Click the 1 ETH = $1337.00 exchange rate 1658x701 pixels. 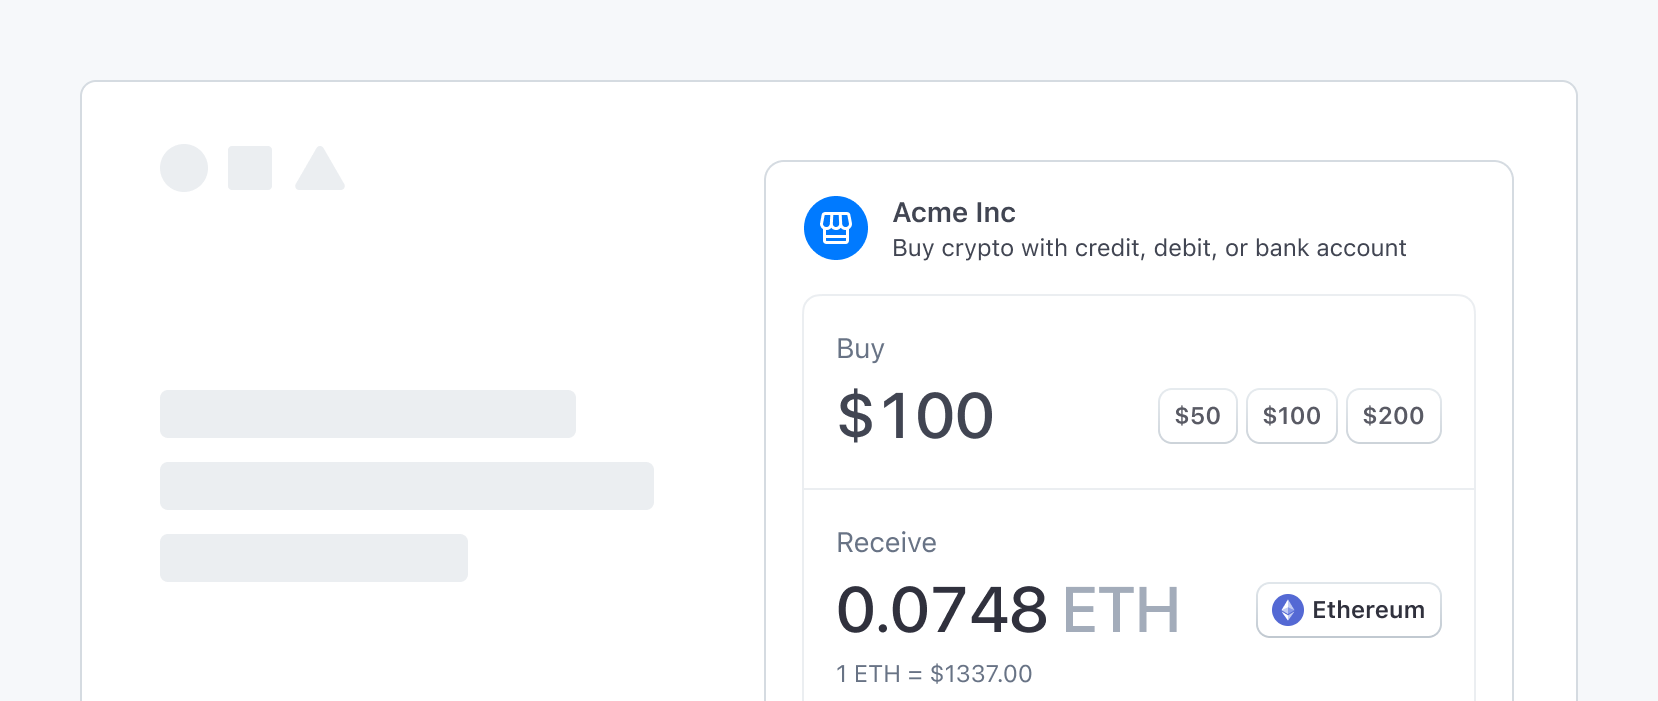tap(934, 674)
